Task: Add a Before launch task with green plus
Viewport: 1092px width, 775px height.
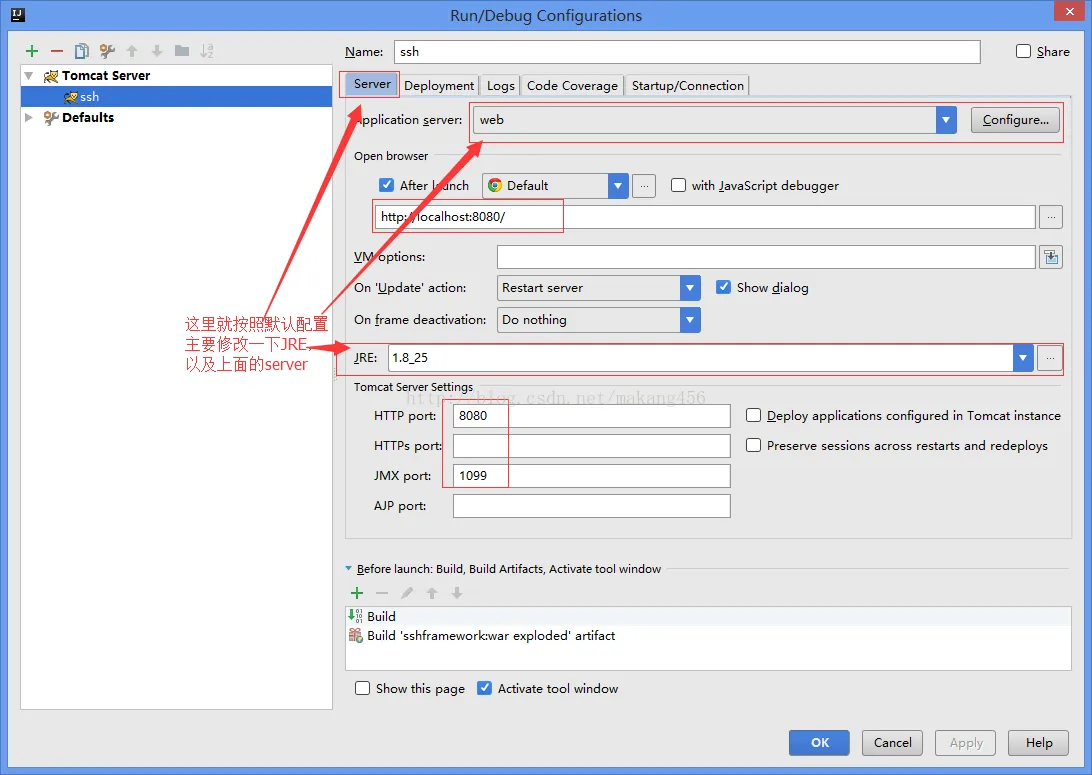Action: [357, 593]
